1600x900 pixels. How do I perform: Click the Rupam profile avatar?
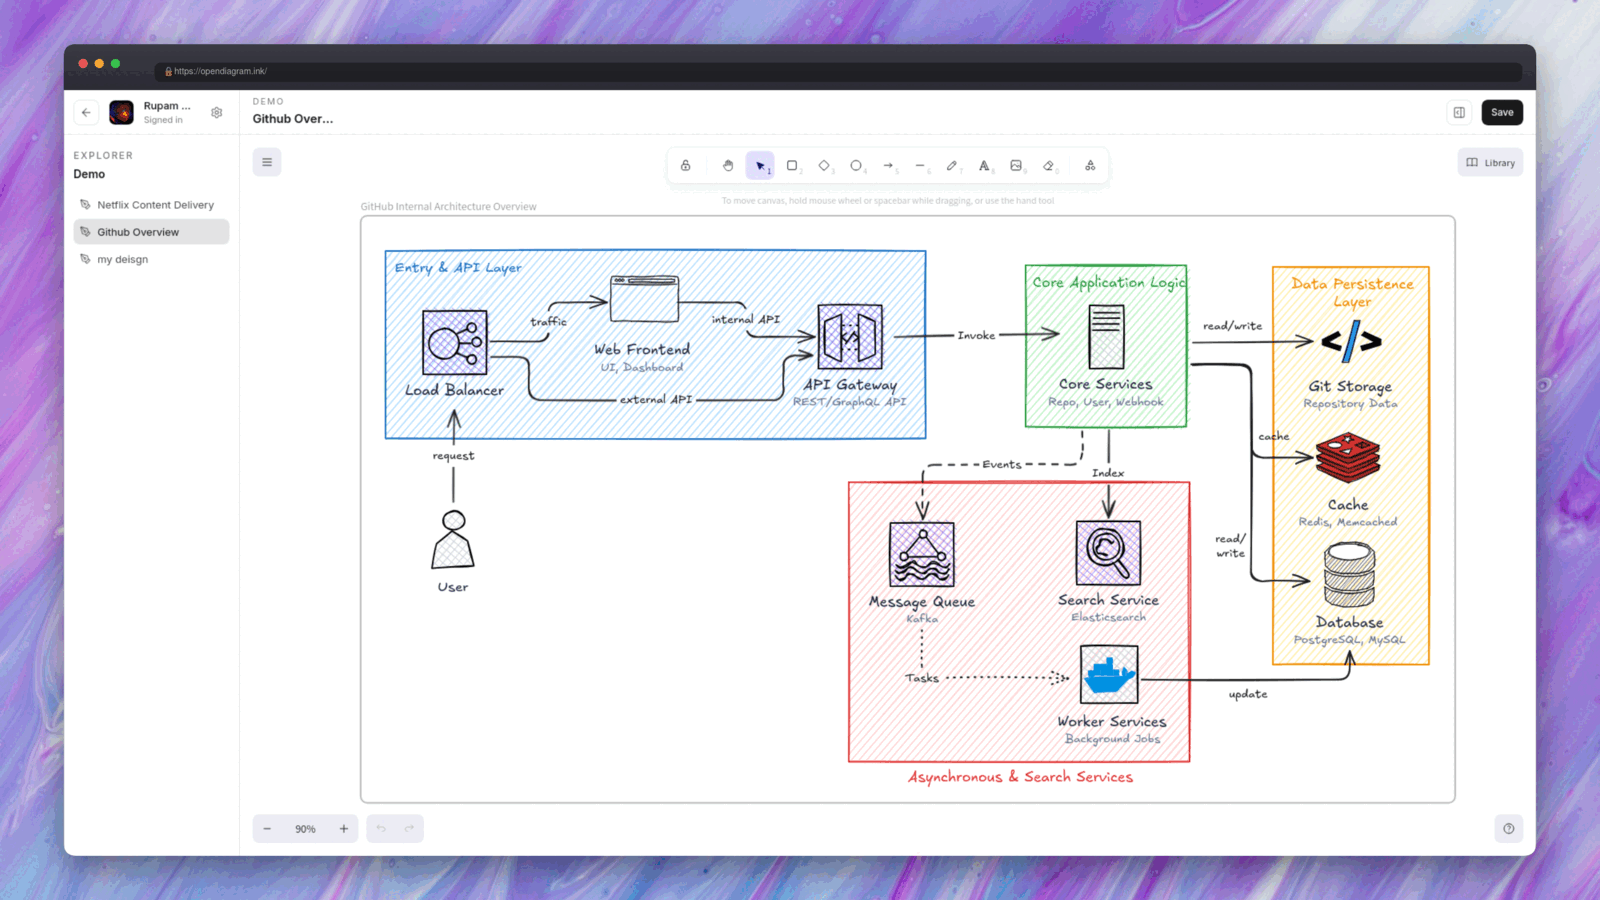coord(121,113)
